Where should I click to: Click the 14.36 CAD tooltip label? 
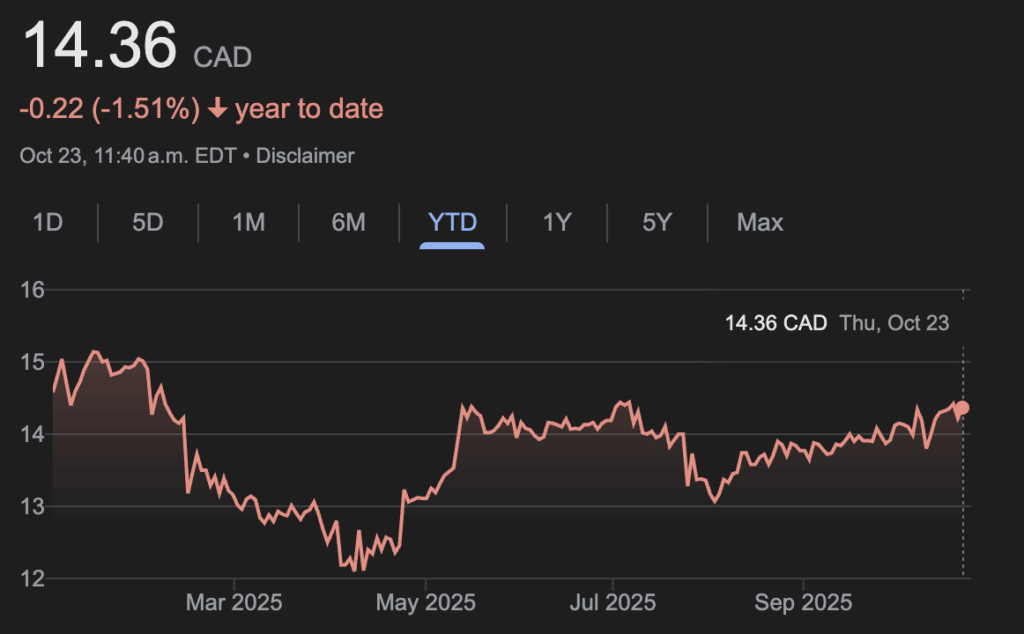tap(776, 323)
